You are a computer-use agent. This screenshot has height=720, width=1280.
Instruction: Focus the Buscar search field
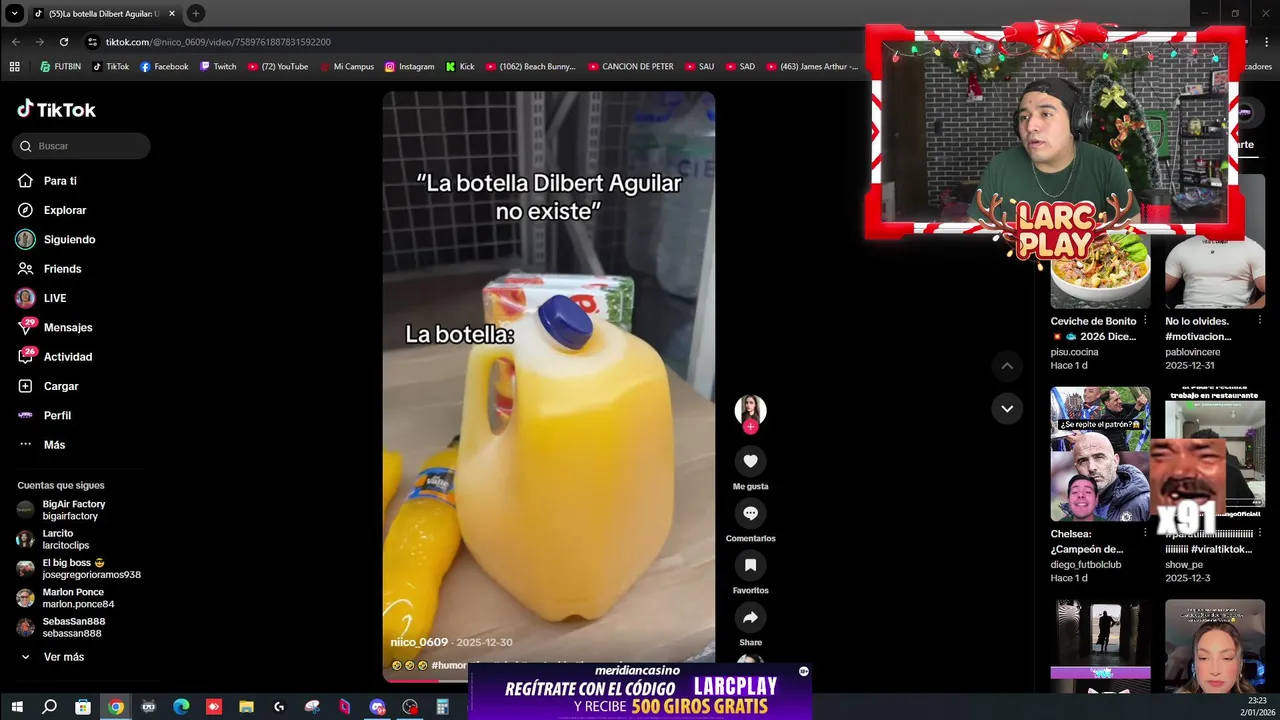pyautogui.click(x=82, y=146)
